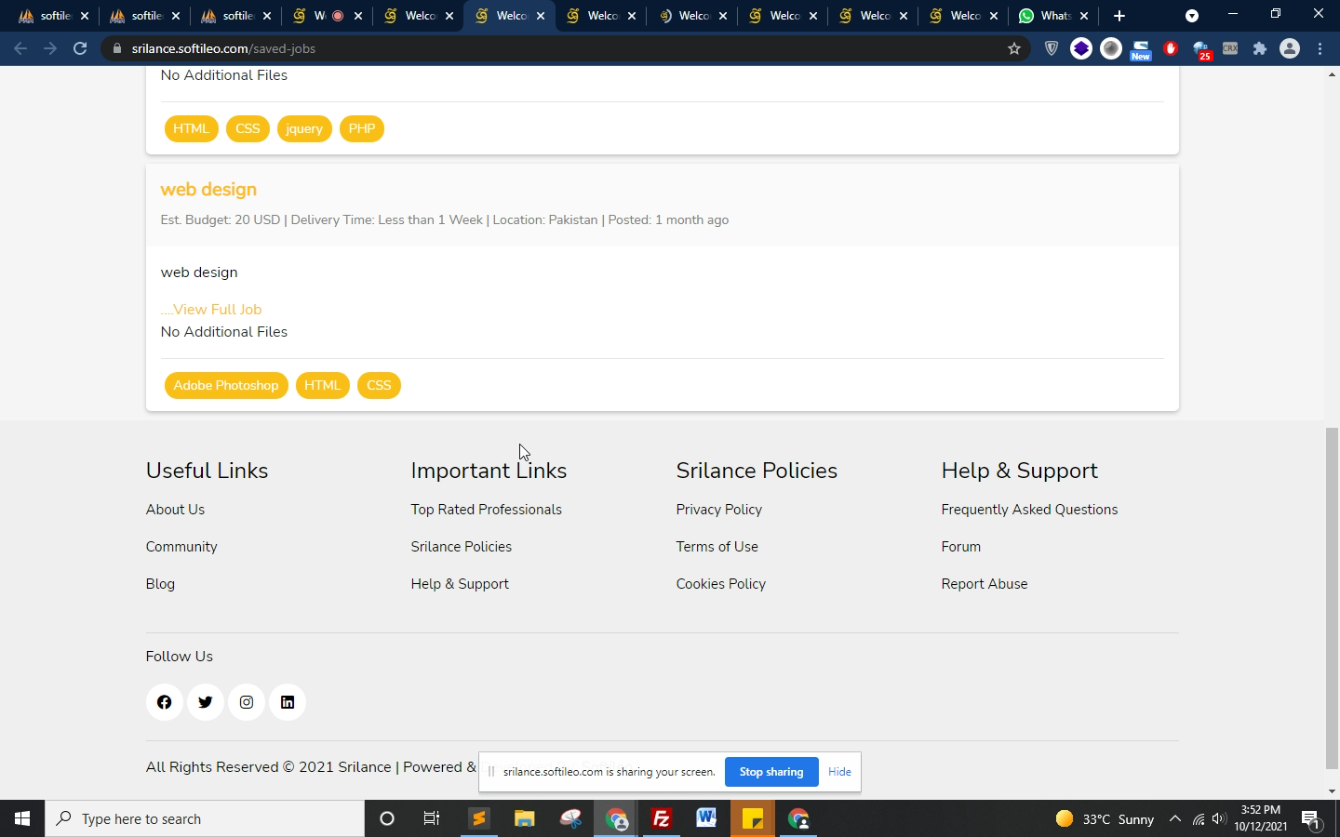1340x837 pixels.
Task: Open the Privacy Policy link
Action: click(x=718, y=509)
